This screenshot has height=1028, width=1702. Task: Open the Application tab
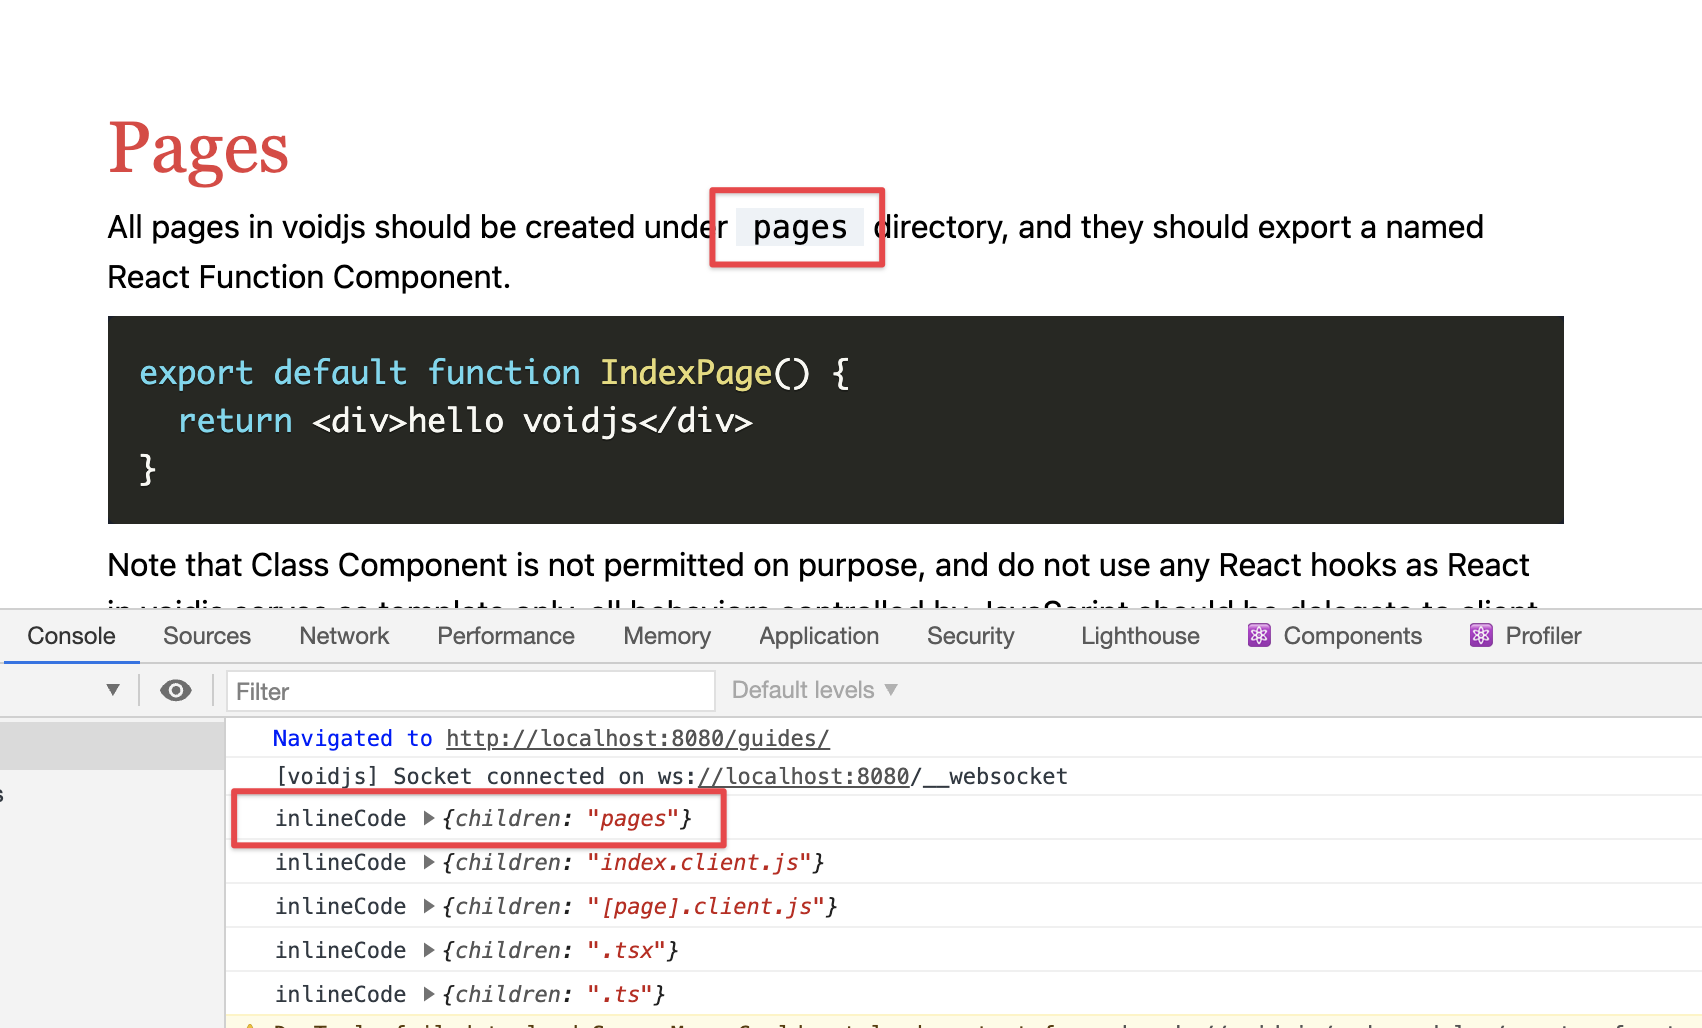click(819, 636)
